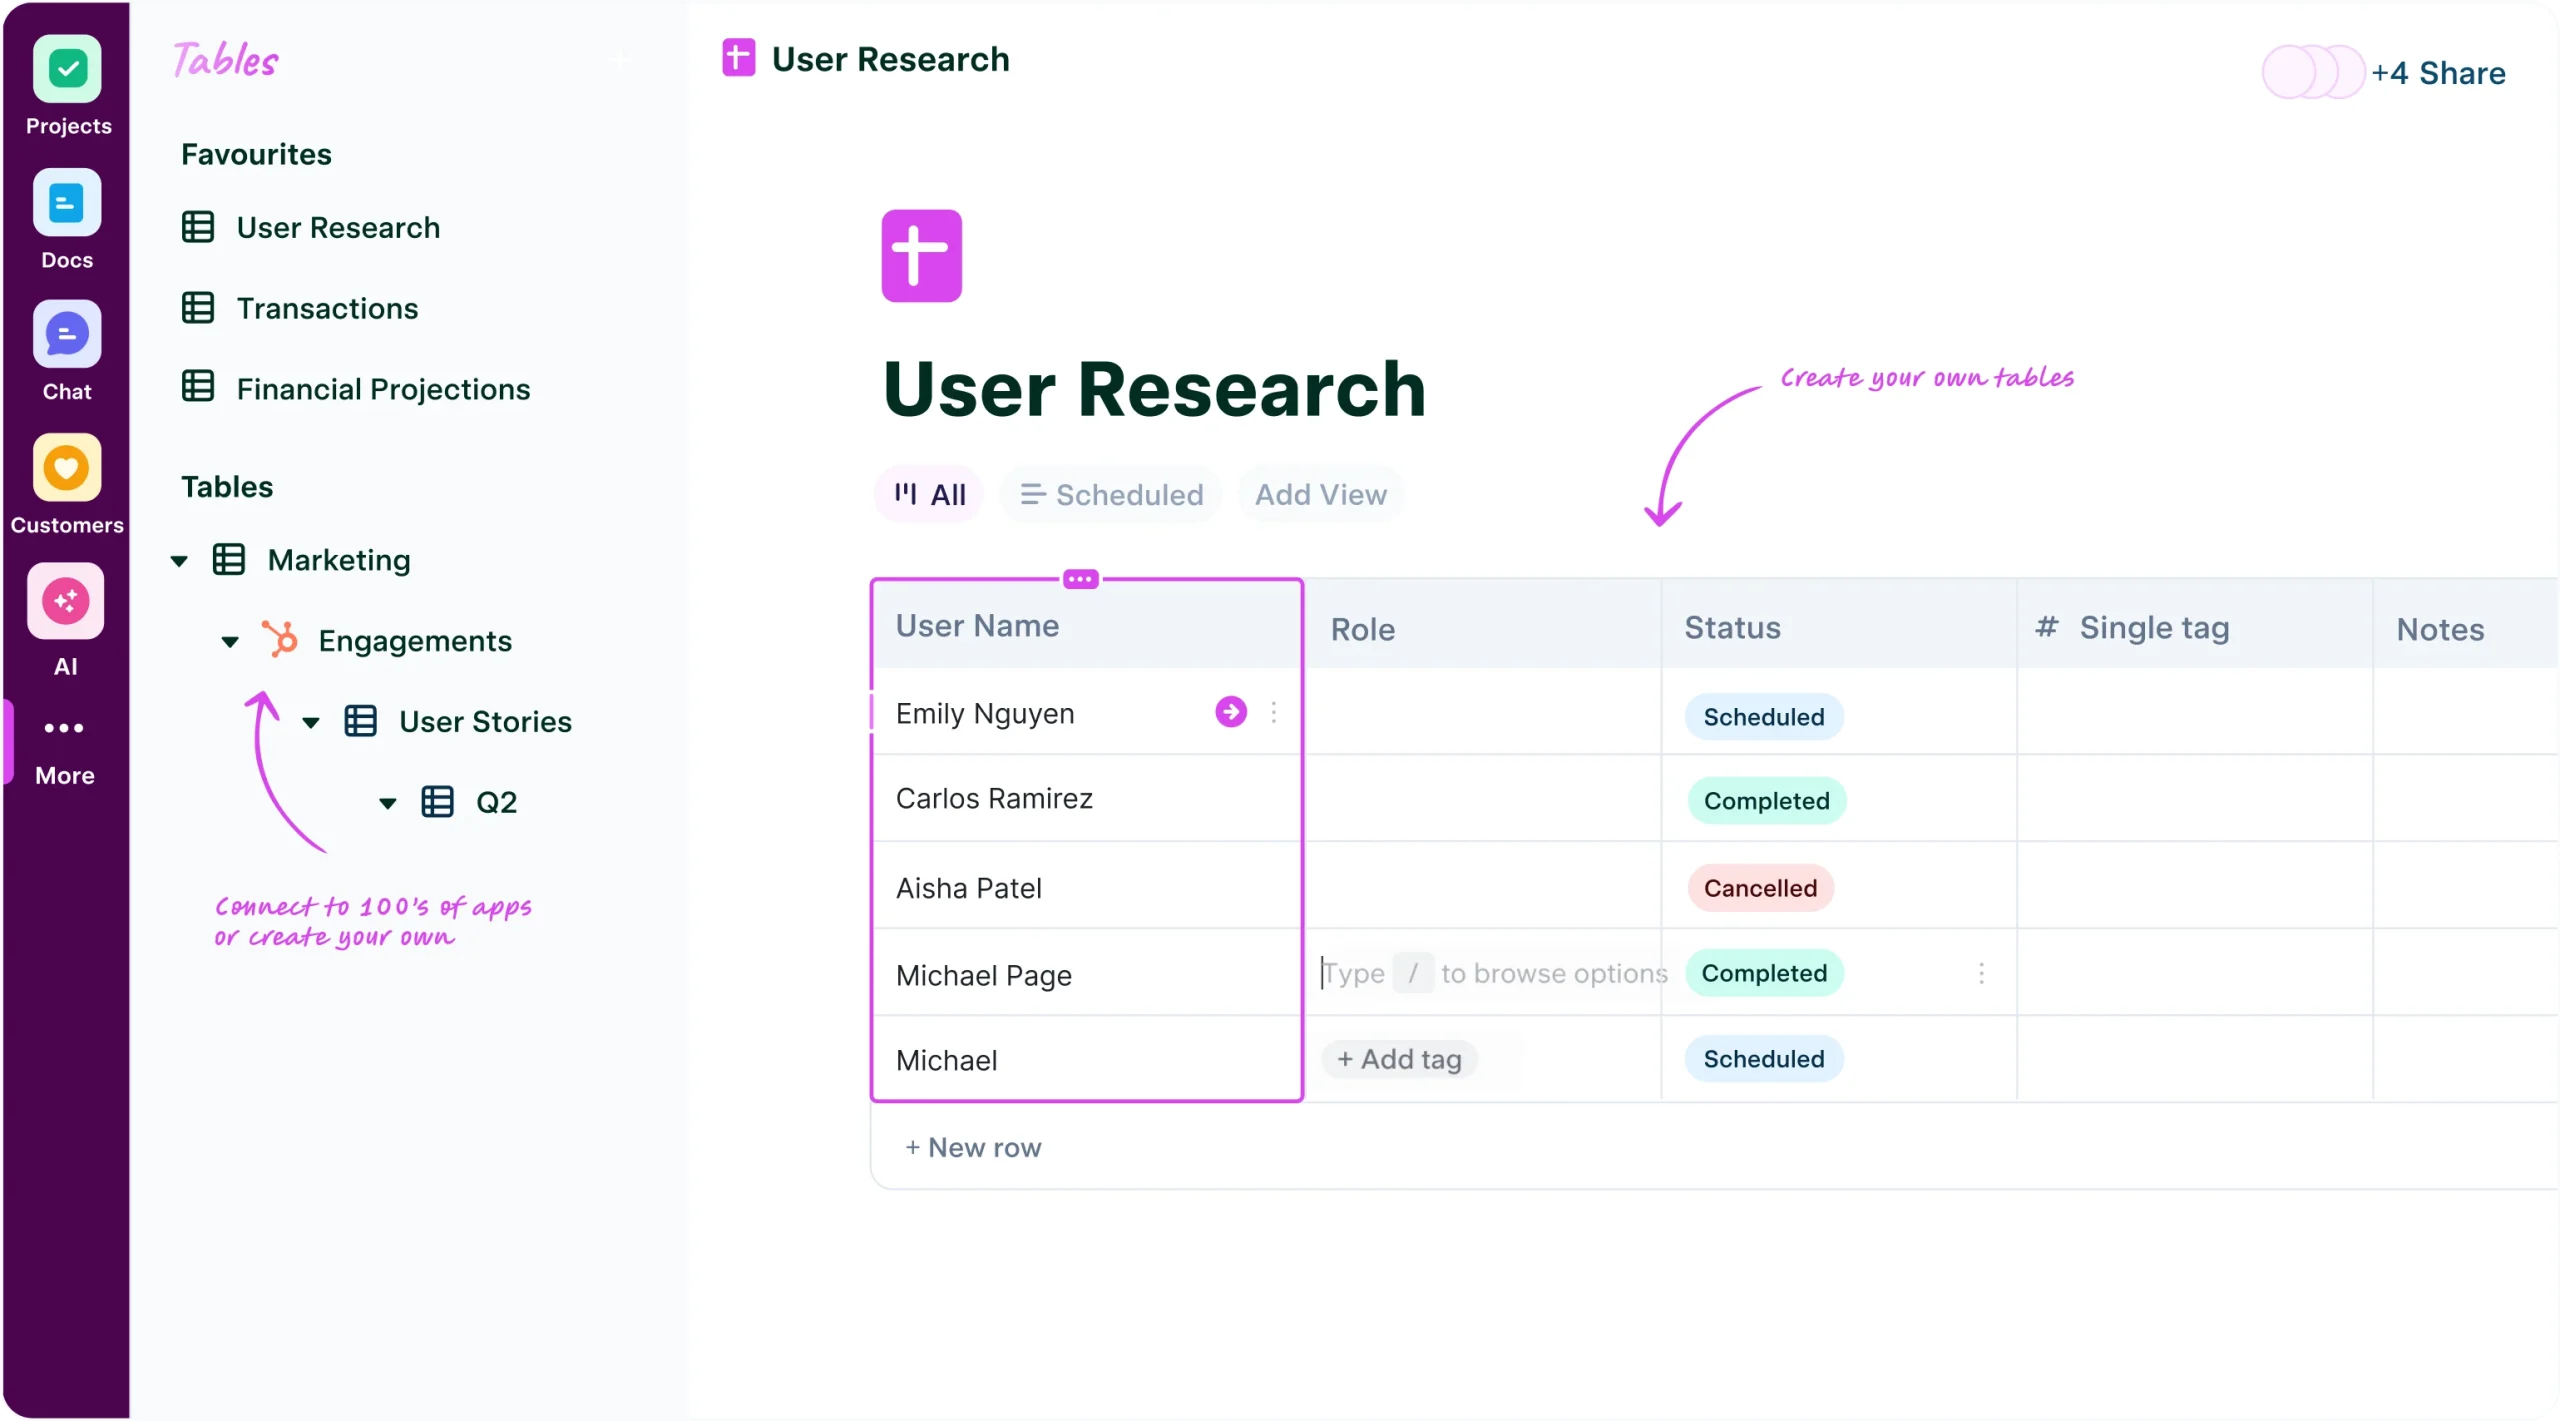This screenshot has width=2560, height=1421.
Task: Collapse the Engagements sub-table
Action: (231, 641)
